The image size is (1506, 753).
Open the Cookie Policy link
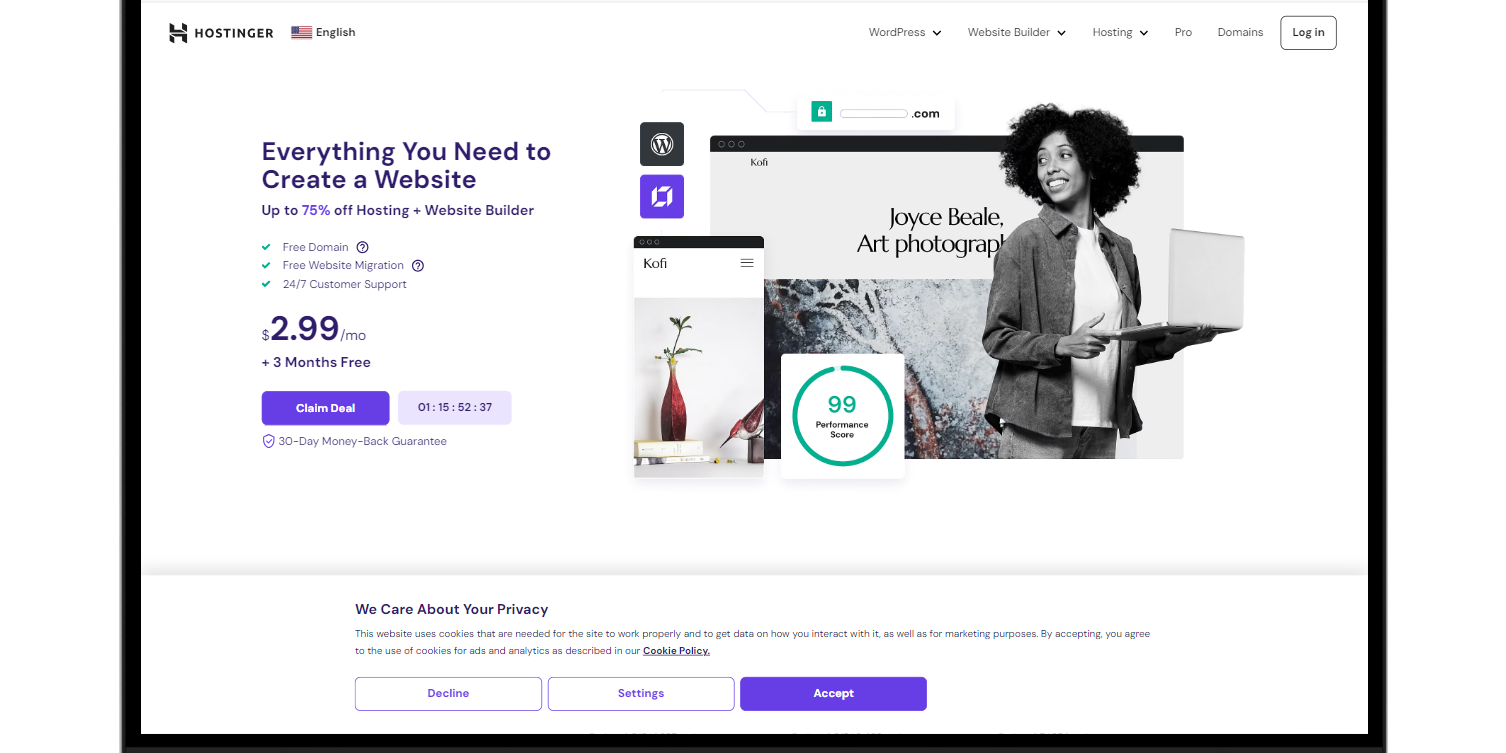676,651
